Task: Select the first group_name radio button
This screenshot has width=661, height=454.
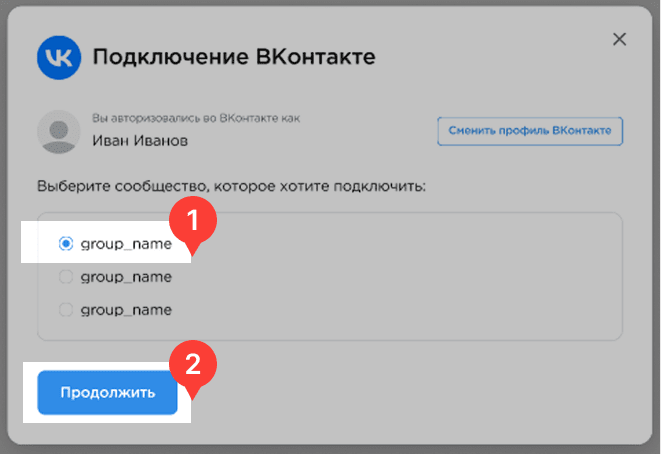Action: (x=66, y=243)
